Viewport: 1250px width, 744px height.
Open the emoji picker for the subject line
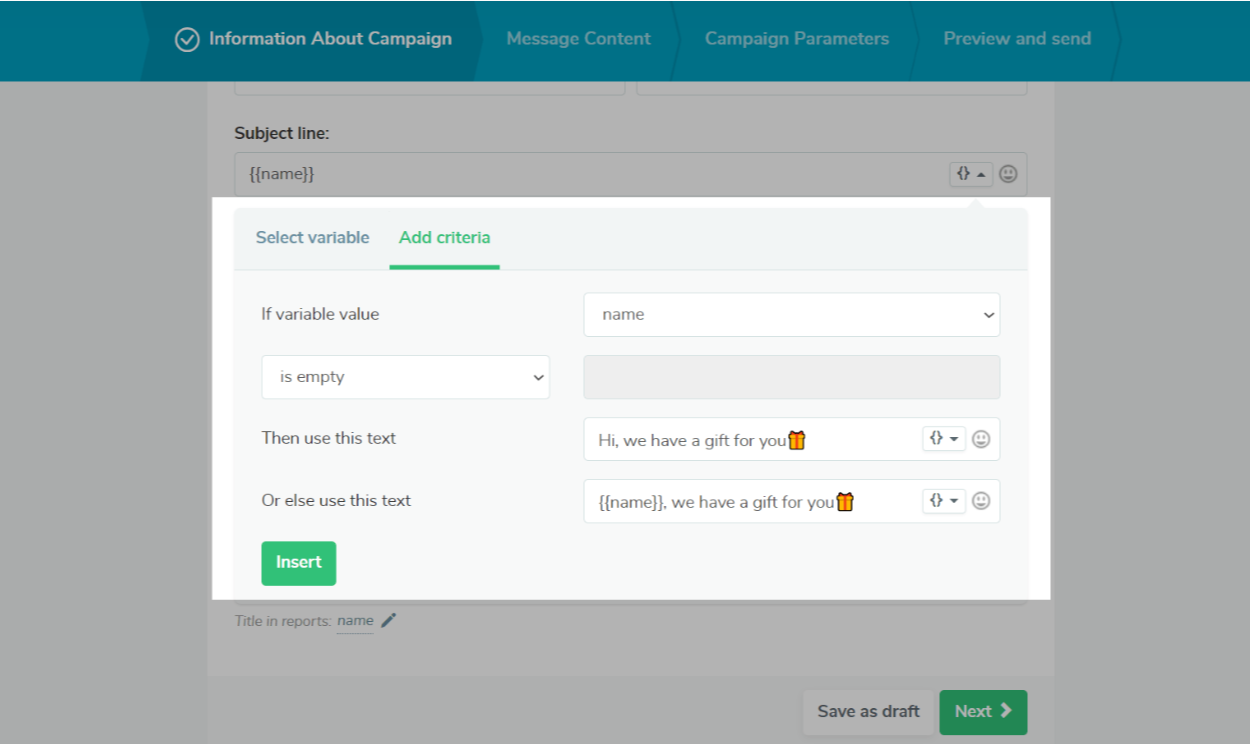click(1008, 173)
